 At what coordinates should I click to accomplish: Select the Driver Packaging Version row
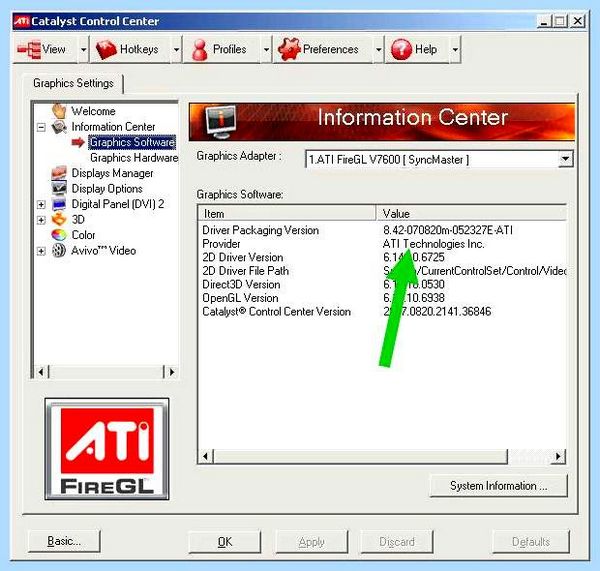(382, 230)
